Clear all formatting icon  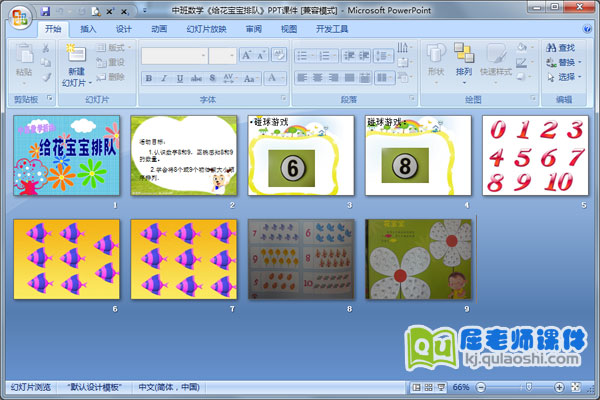pyautogui.click(x=279, y=55)
